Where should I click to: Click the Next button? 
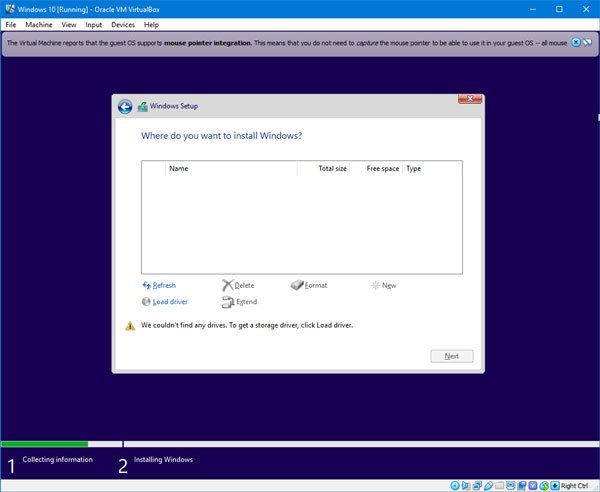(452, 356)
